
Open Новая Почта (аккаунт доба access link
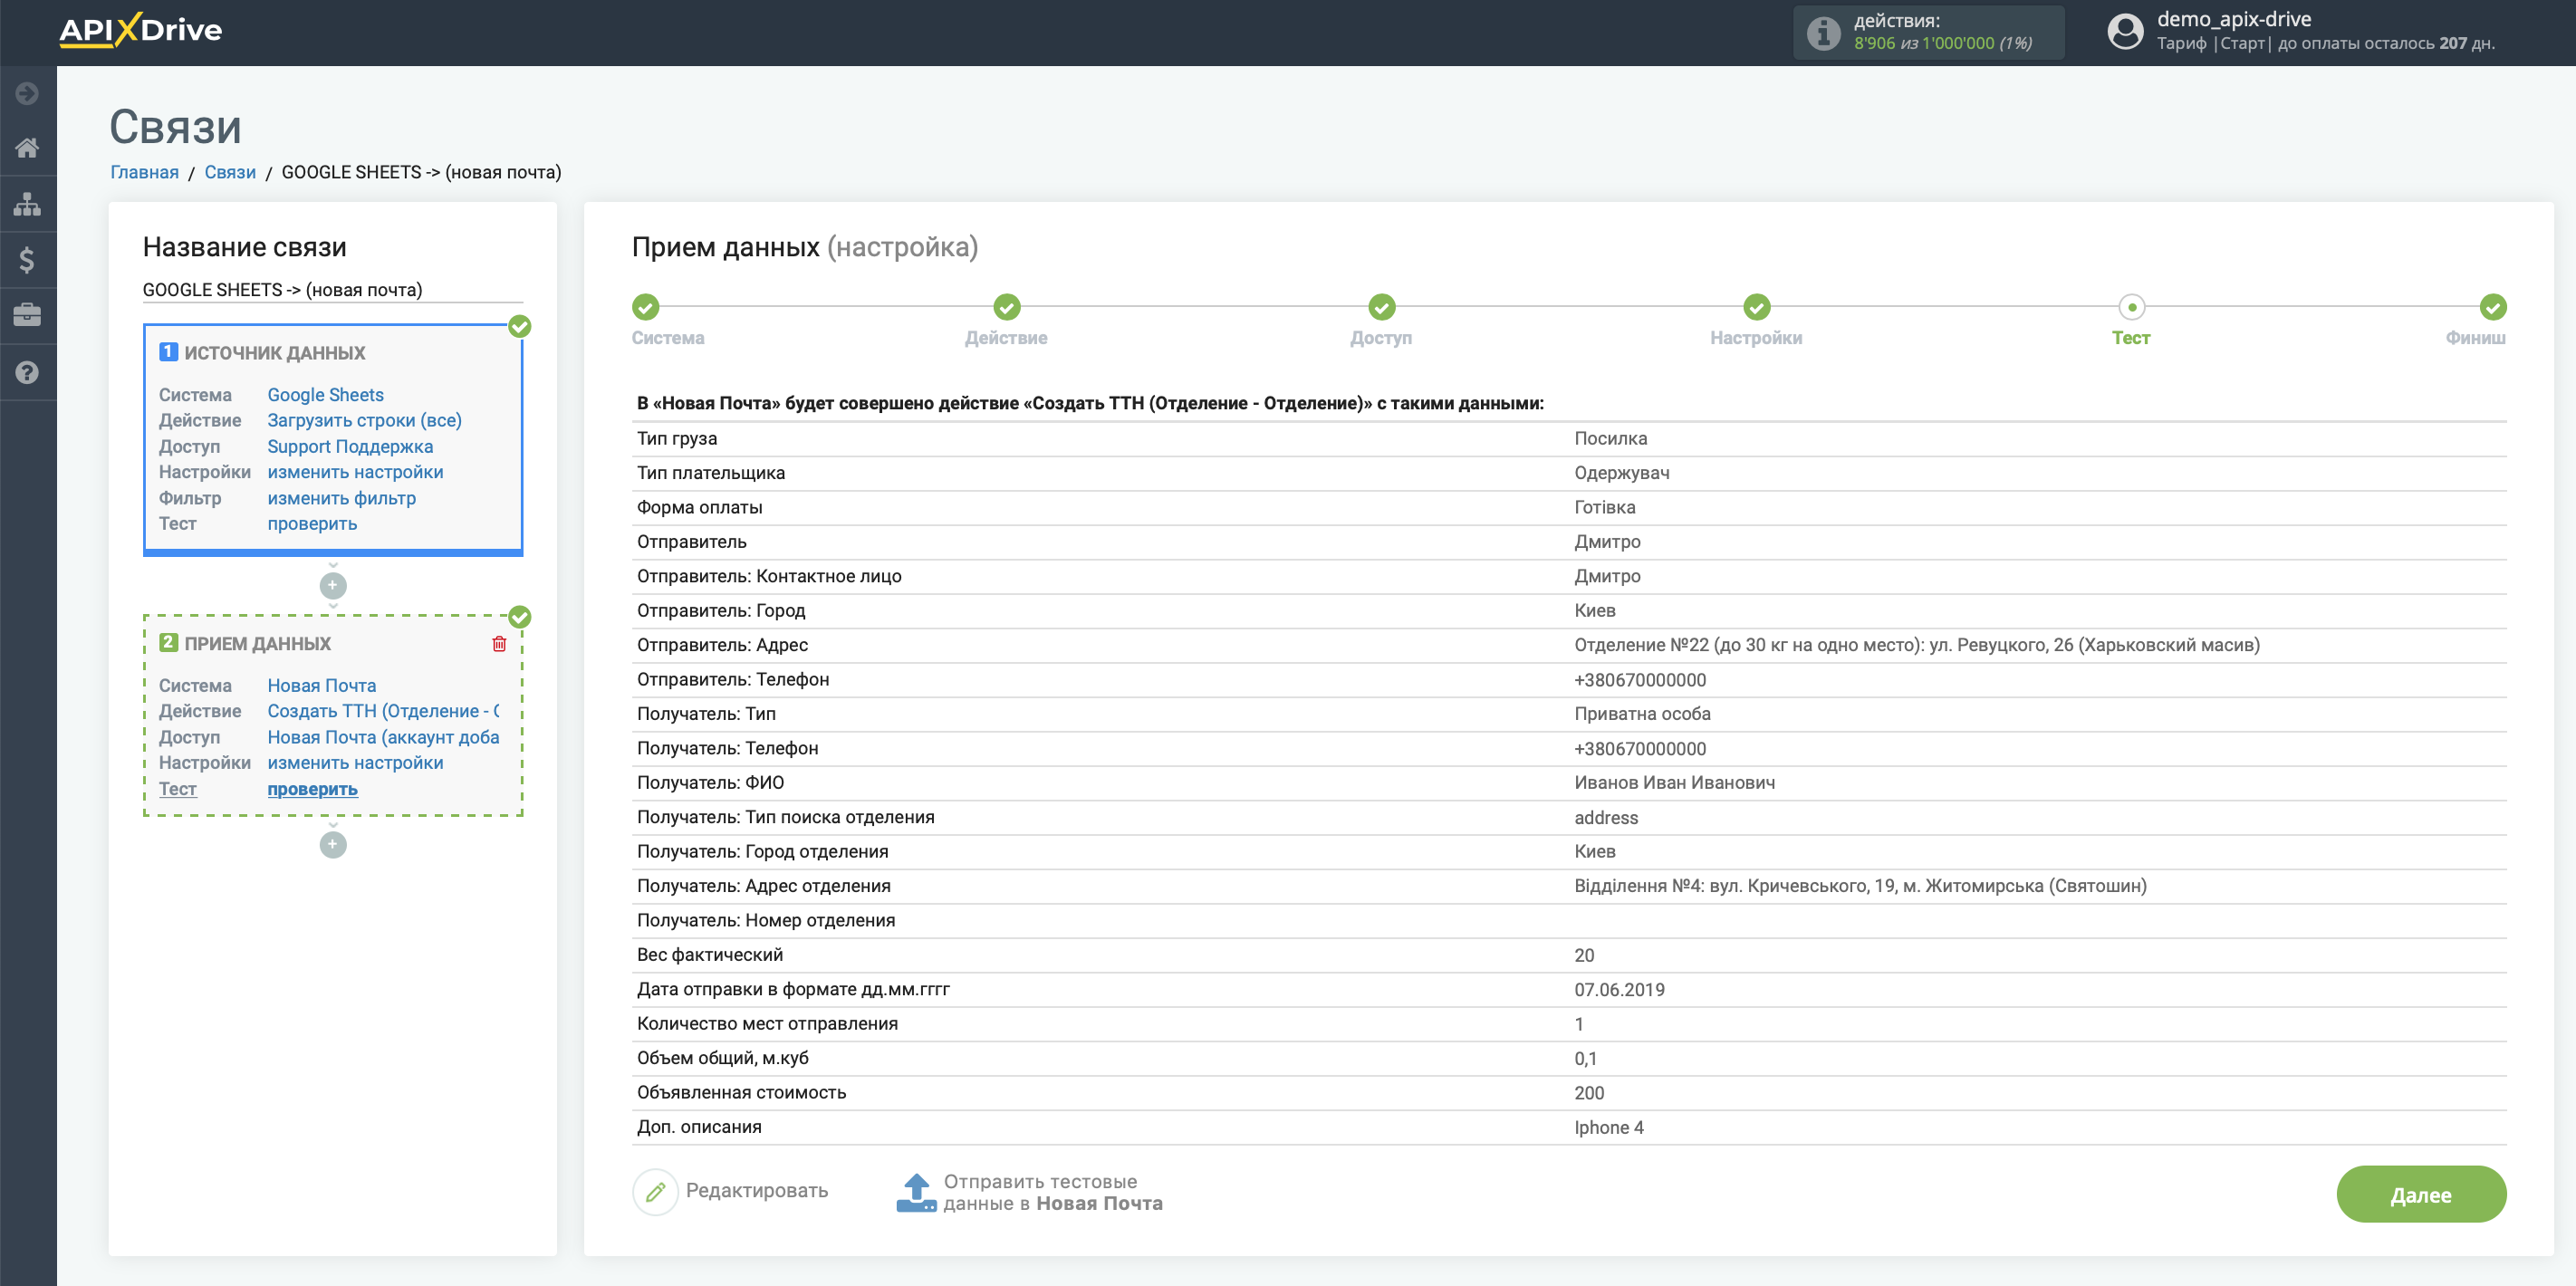[383, 737]
